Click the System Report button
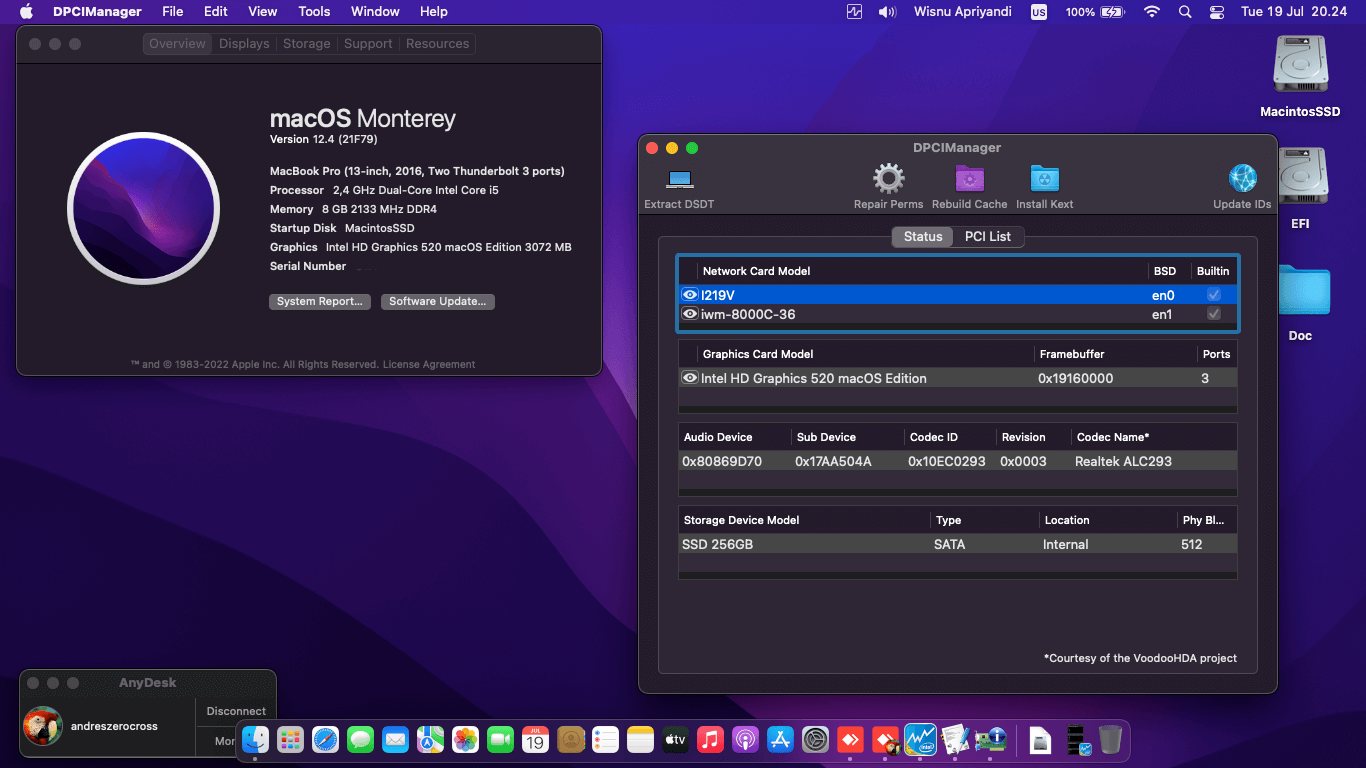 [319, 301]
